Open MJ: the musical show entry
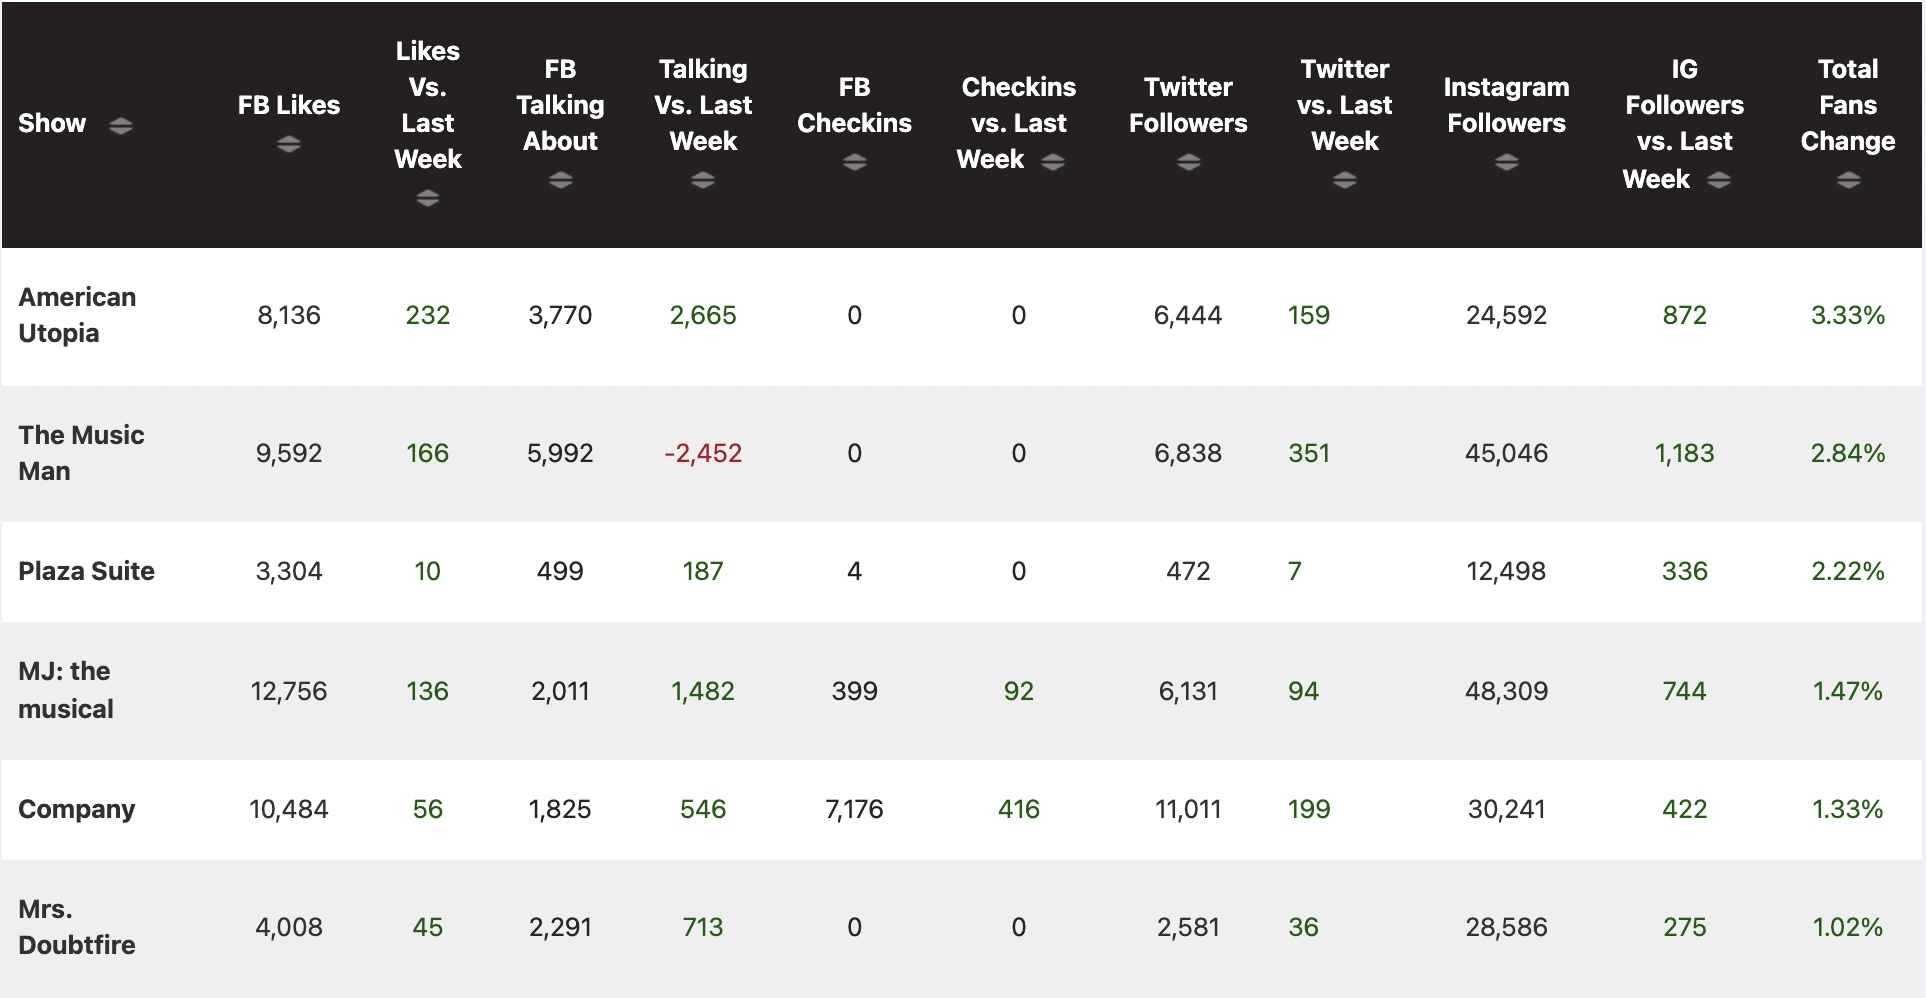This screenshot has width=1926, height=998. pyautogui.click(x=65, y=690)
